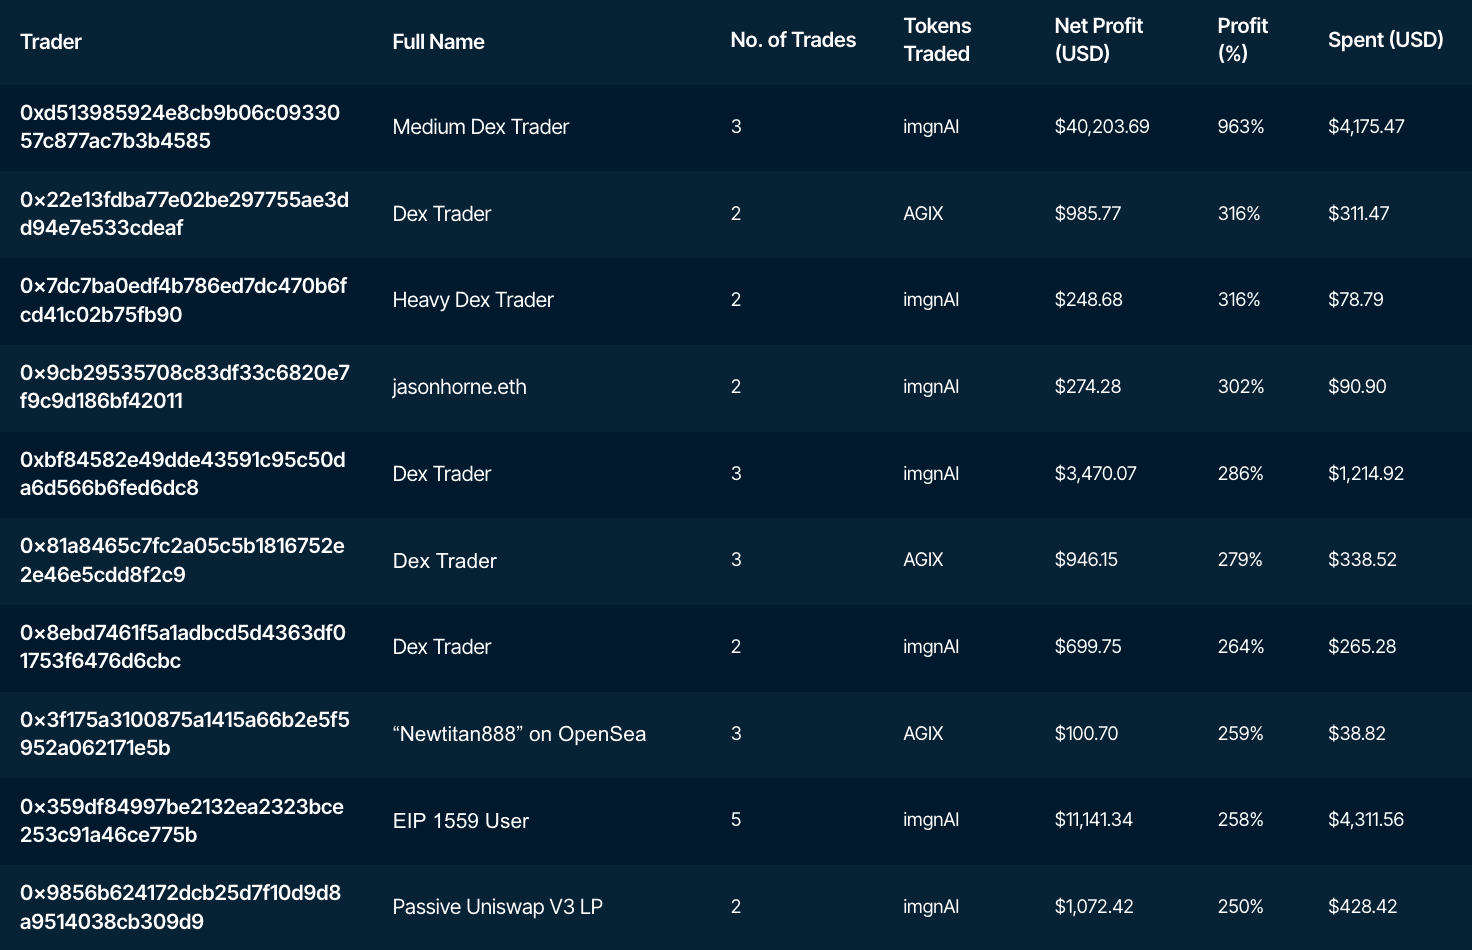Click the Full Name column header
Image resolution: width=1472 pixels, height=950 pixels.
438,42
